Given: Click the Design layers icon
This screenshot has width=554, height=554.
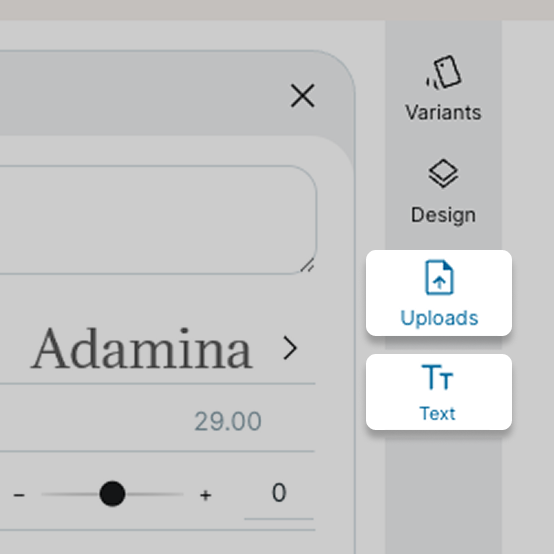Looking at the screenshot, I should click(443, 173).
